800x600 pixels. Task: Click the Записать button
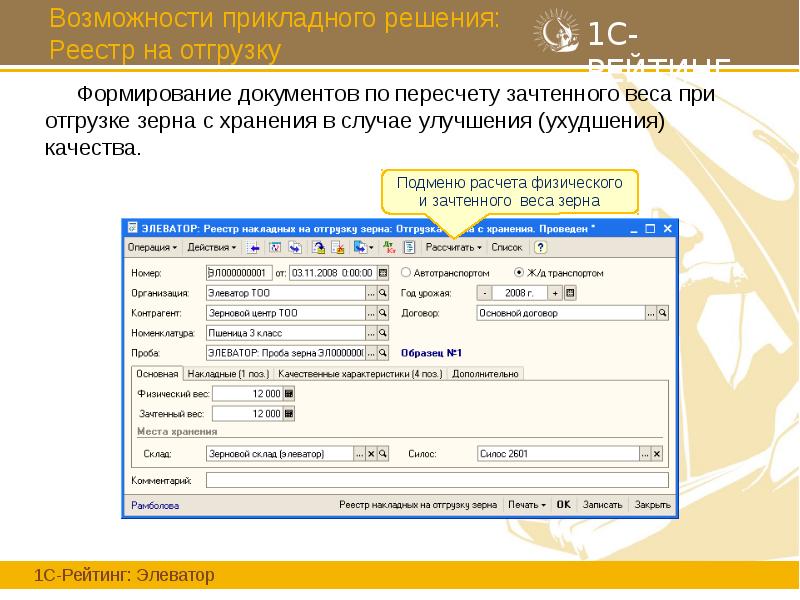click(602, 505)
